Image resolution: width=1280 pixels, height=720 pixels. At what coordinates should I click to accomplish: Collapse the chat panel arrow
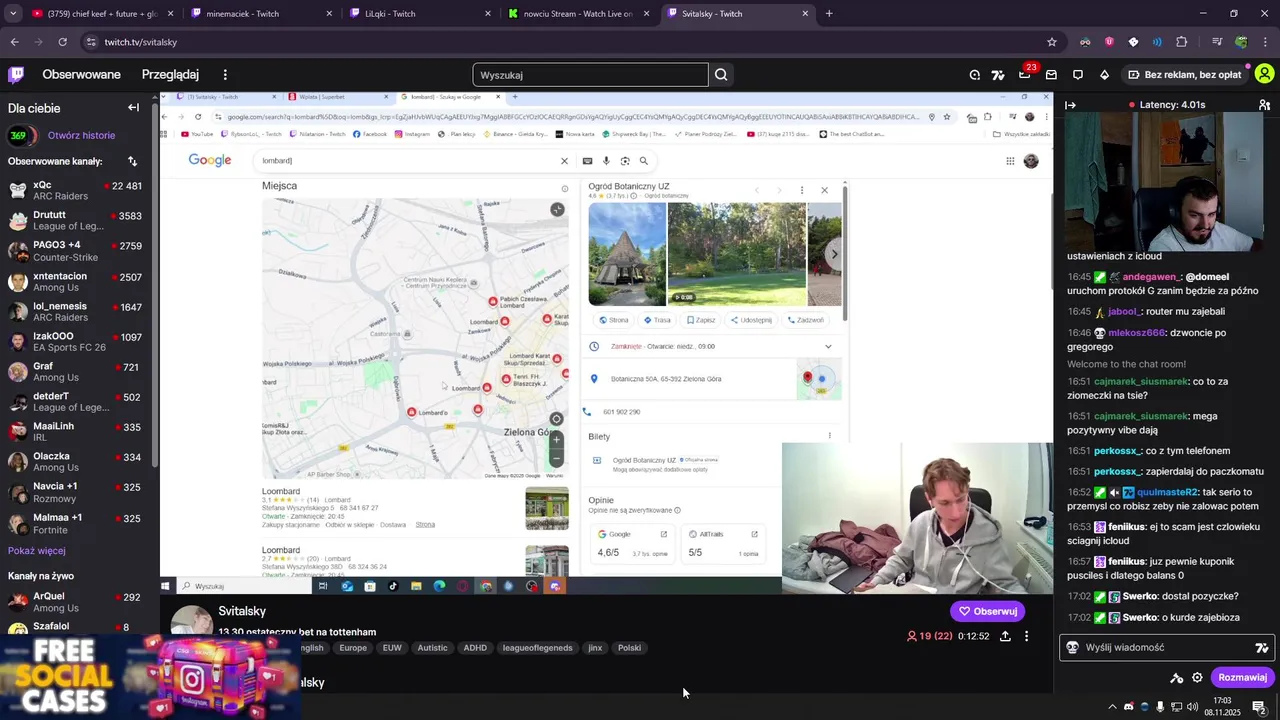click(x=1071, y=105)
